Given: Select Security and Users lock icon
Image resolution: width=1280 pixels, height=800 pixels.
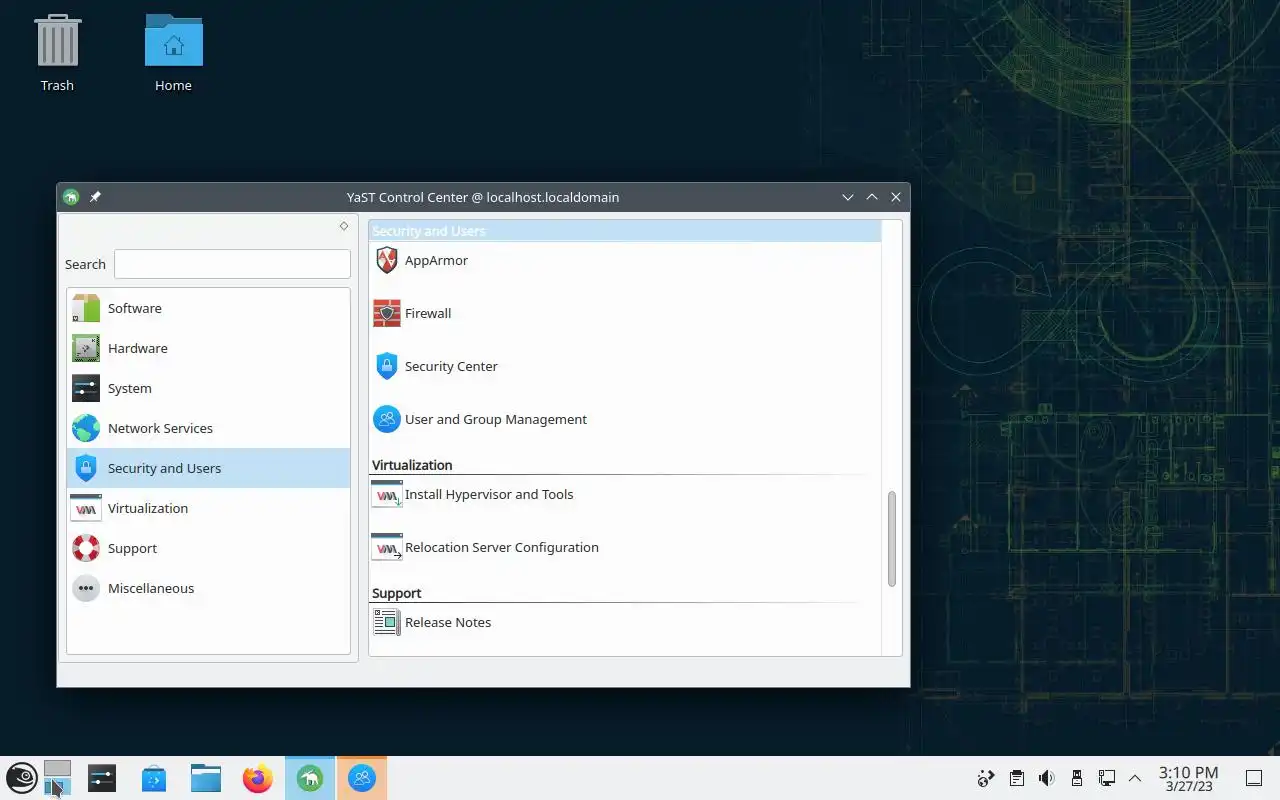Looking at the screenshot, I should point(86,468).
